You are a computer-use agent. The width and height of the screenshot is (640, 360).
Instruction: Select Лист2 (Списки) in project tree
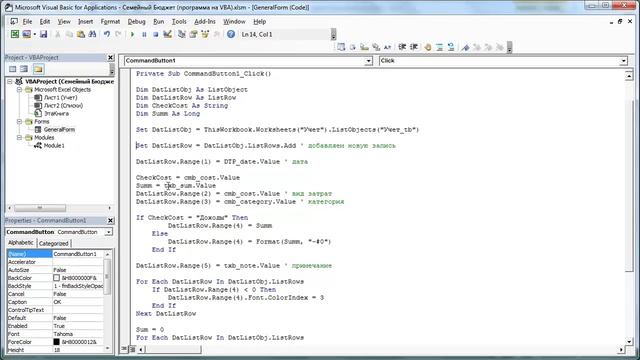(x=63, y=105)
